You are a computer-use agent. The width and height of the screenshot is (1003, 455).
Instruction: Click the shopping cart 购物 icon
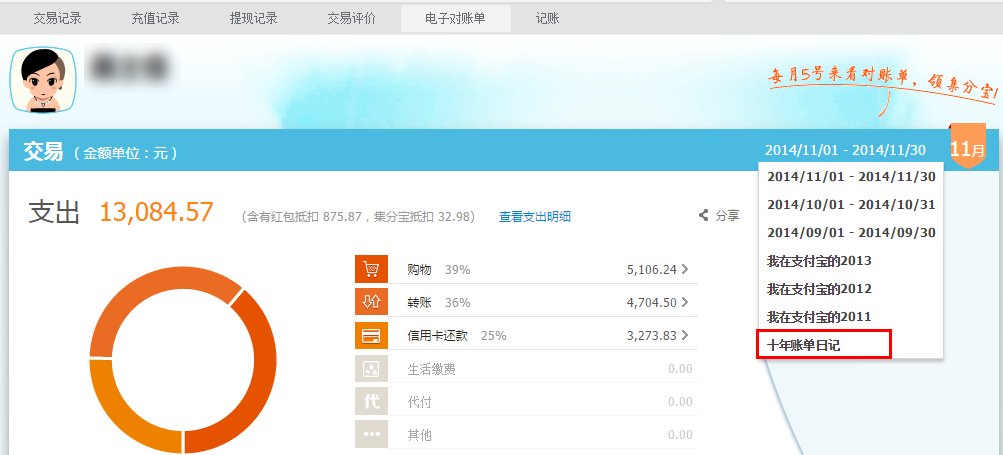click(371, 269)
